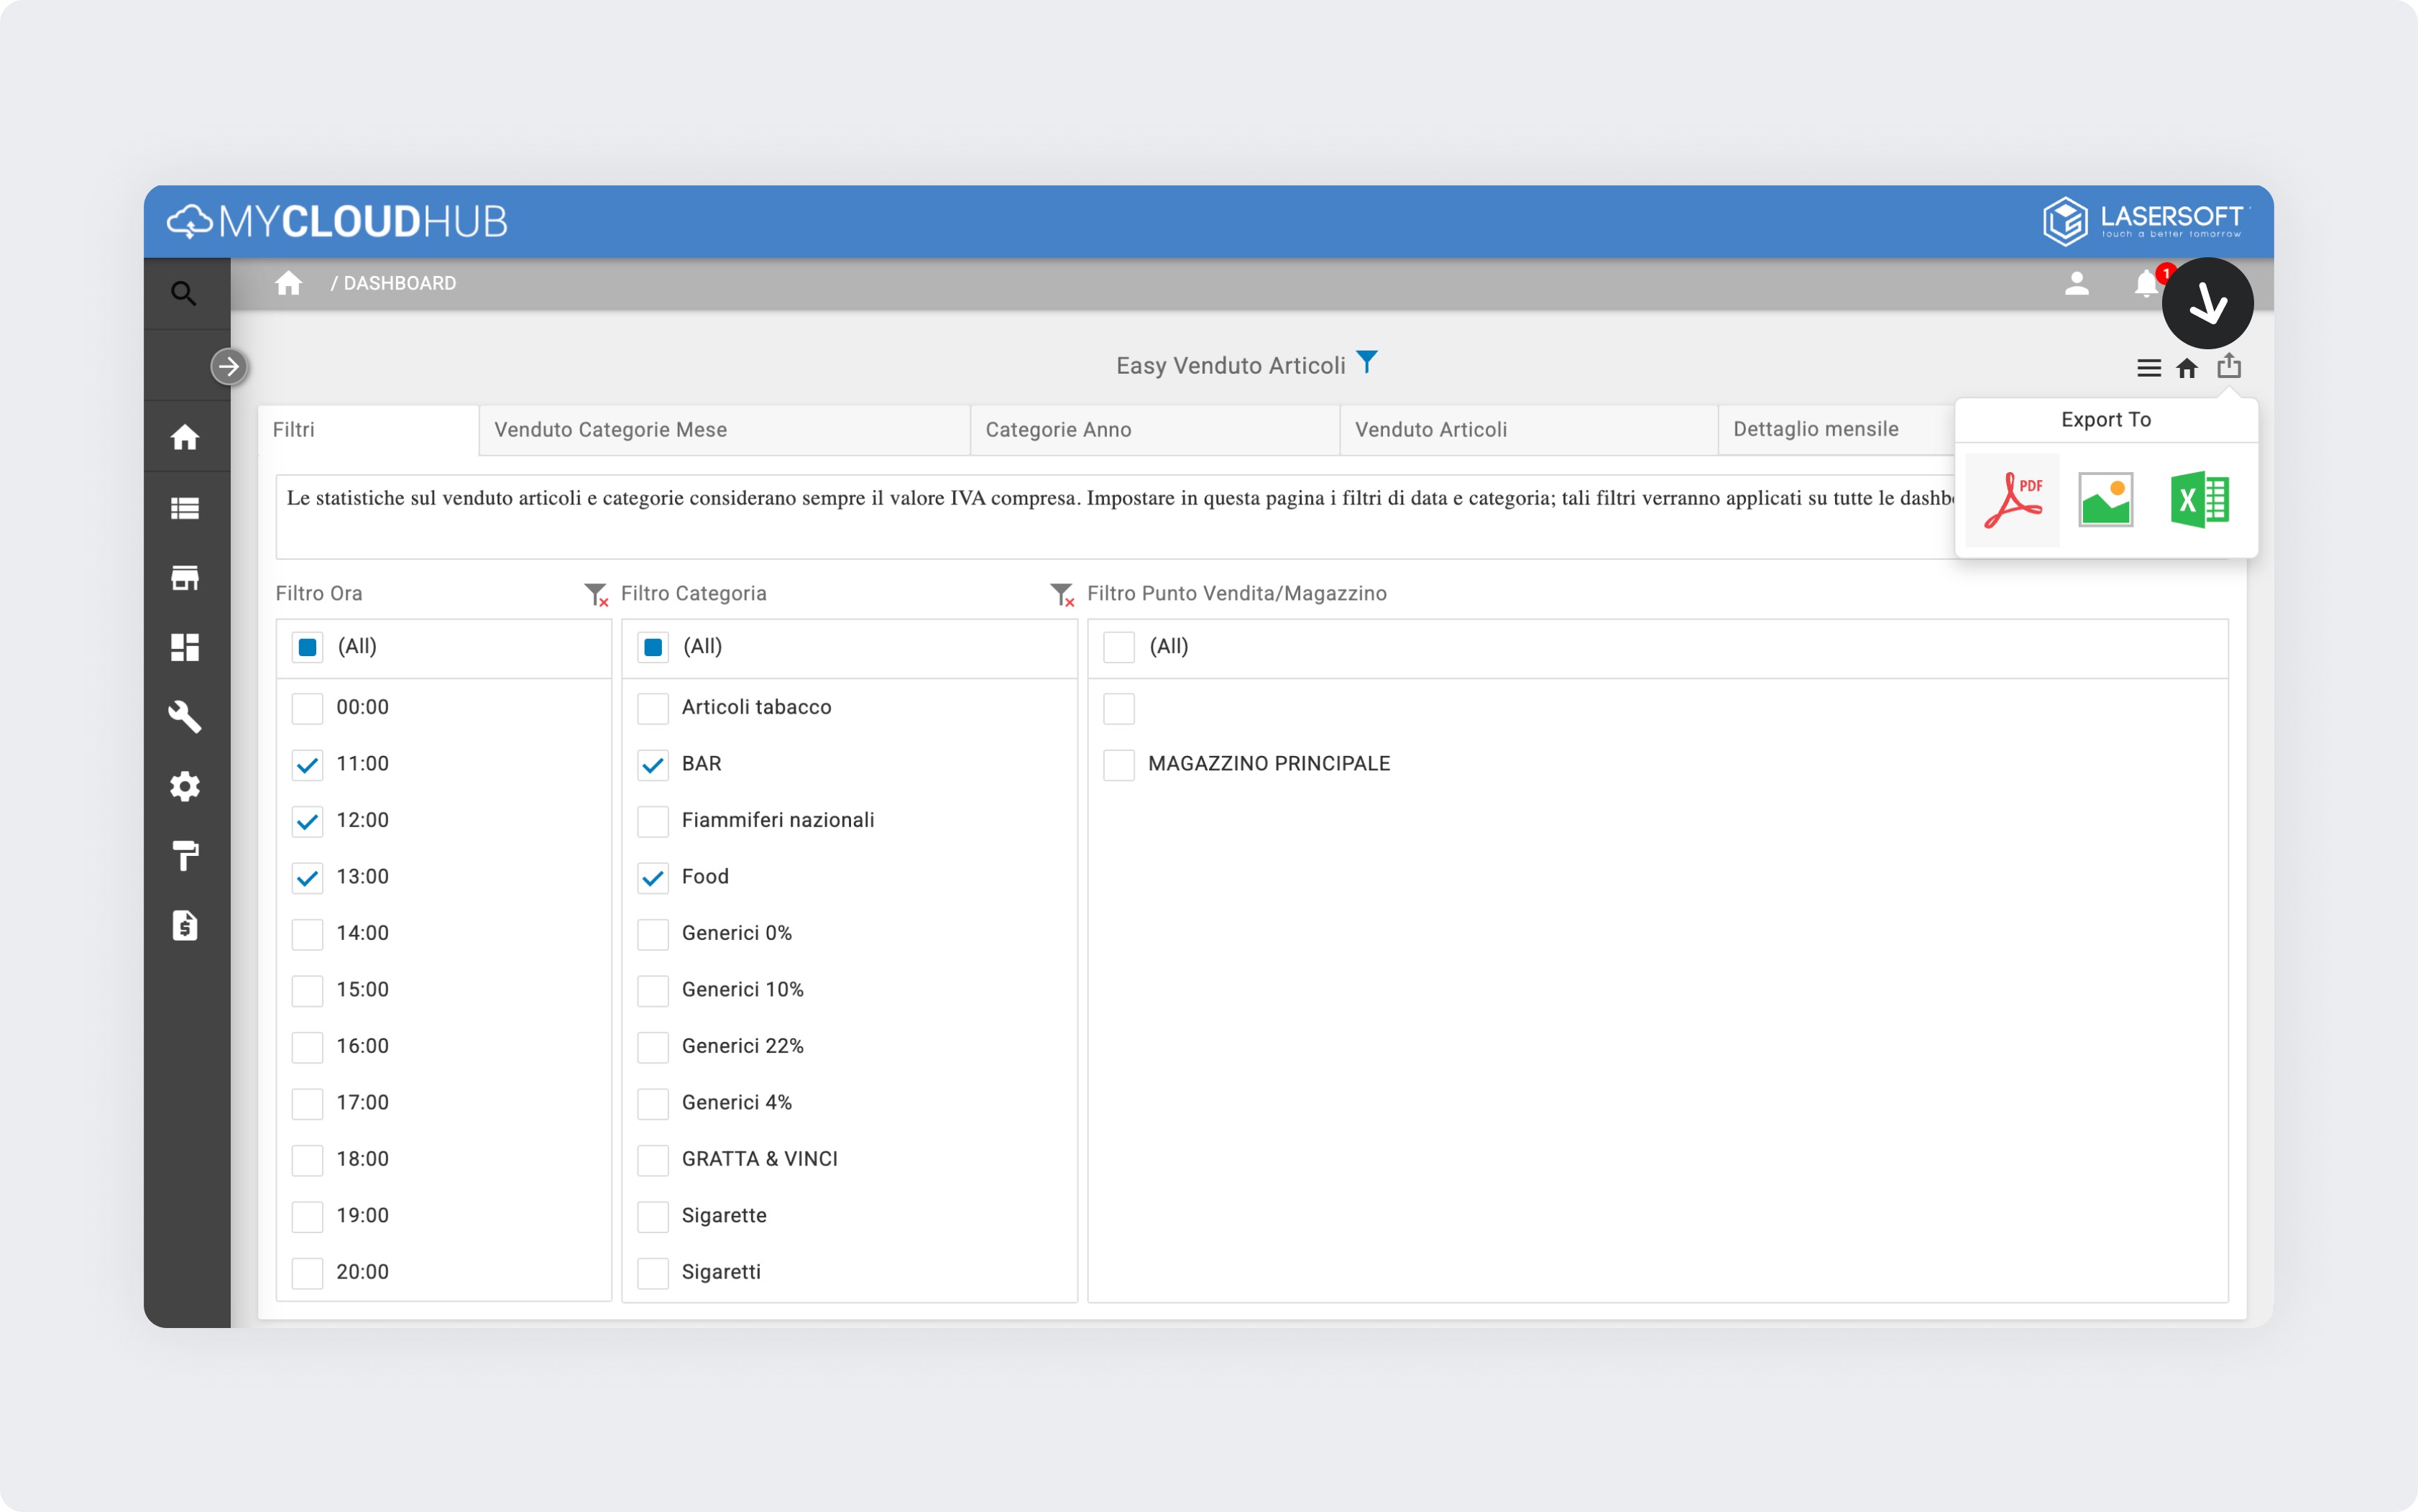Click the share/export icon
Viewport: 2418px width, 1512px height.
click(x=2229, y=366)
